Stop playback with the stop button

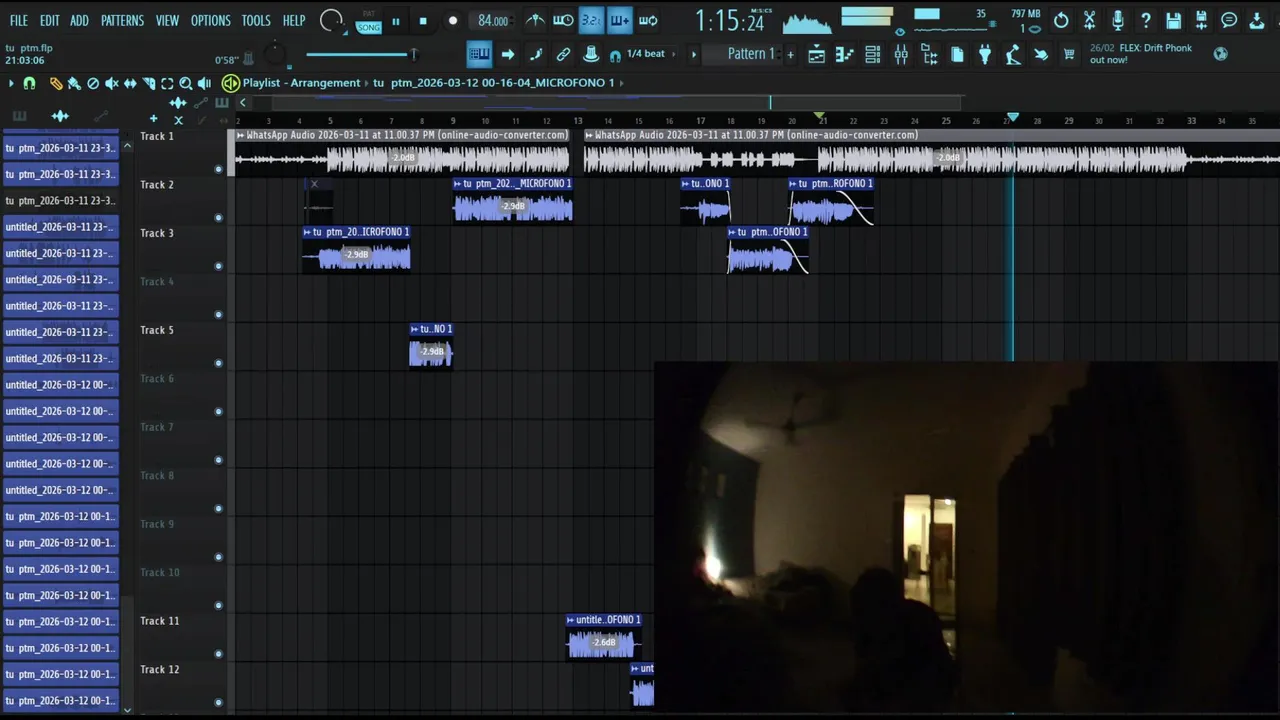(423, 21)
